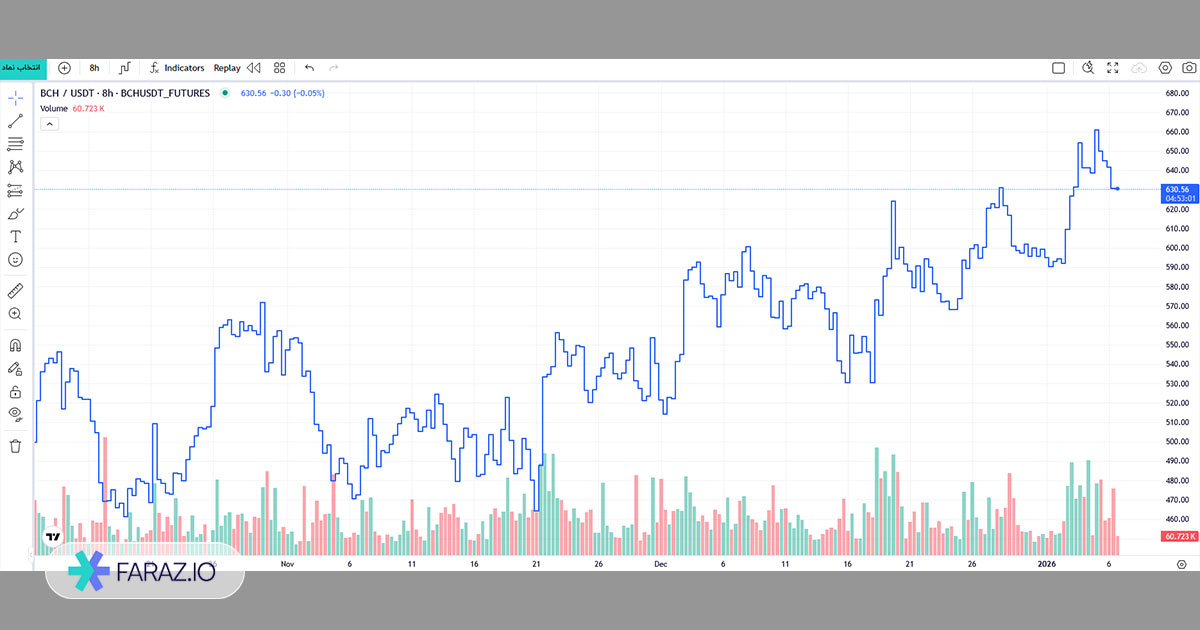Take a chart snapshot with camera icon

1190,68
